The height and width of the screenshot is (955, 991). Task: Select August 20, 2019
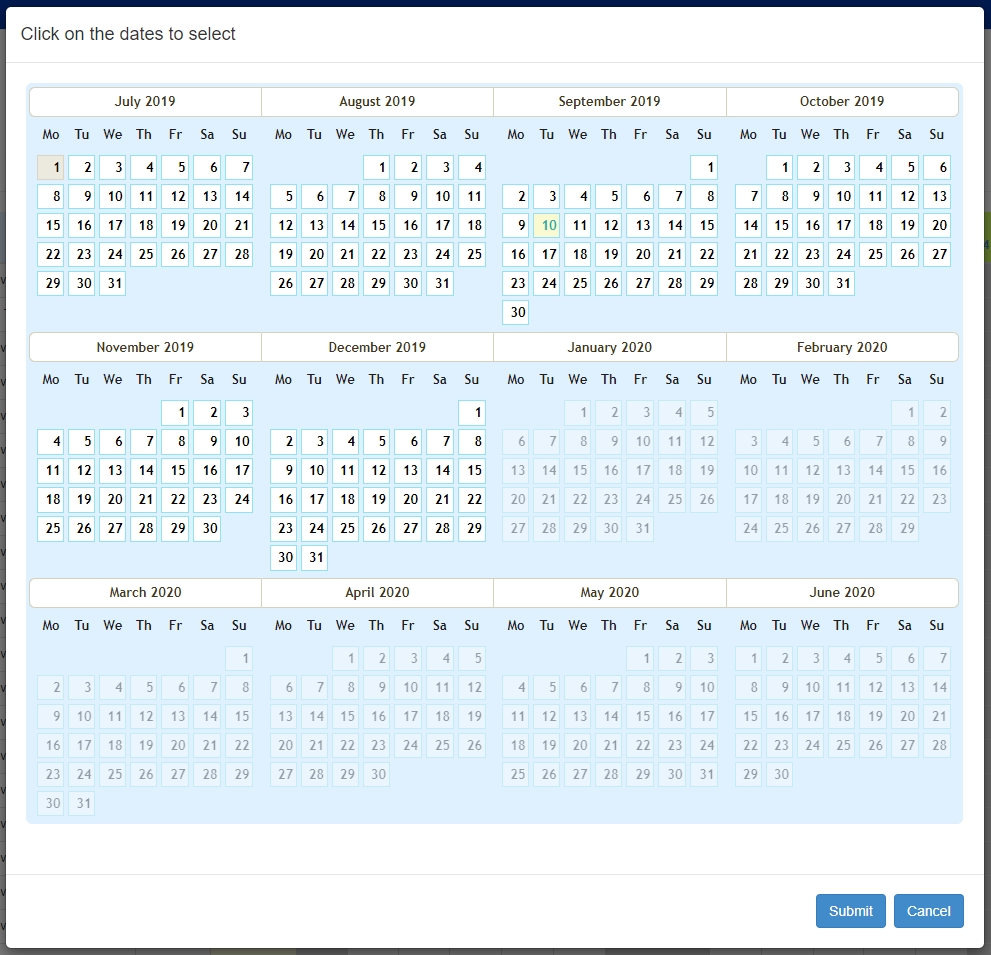(314, 254)
